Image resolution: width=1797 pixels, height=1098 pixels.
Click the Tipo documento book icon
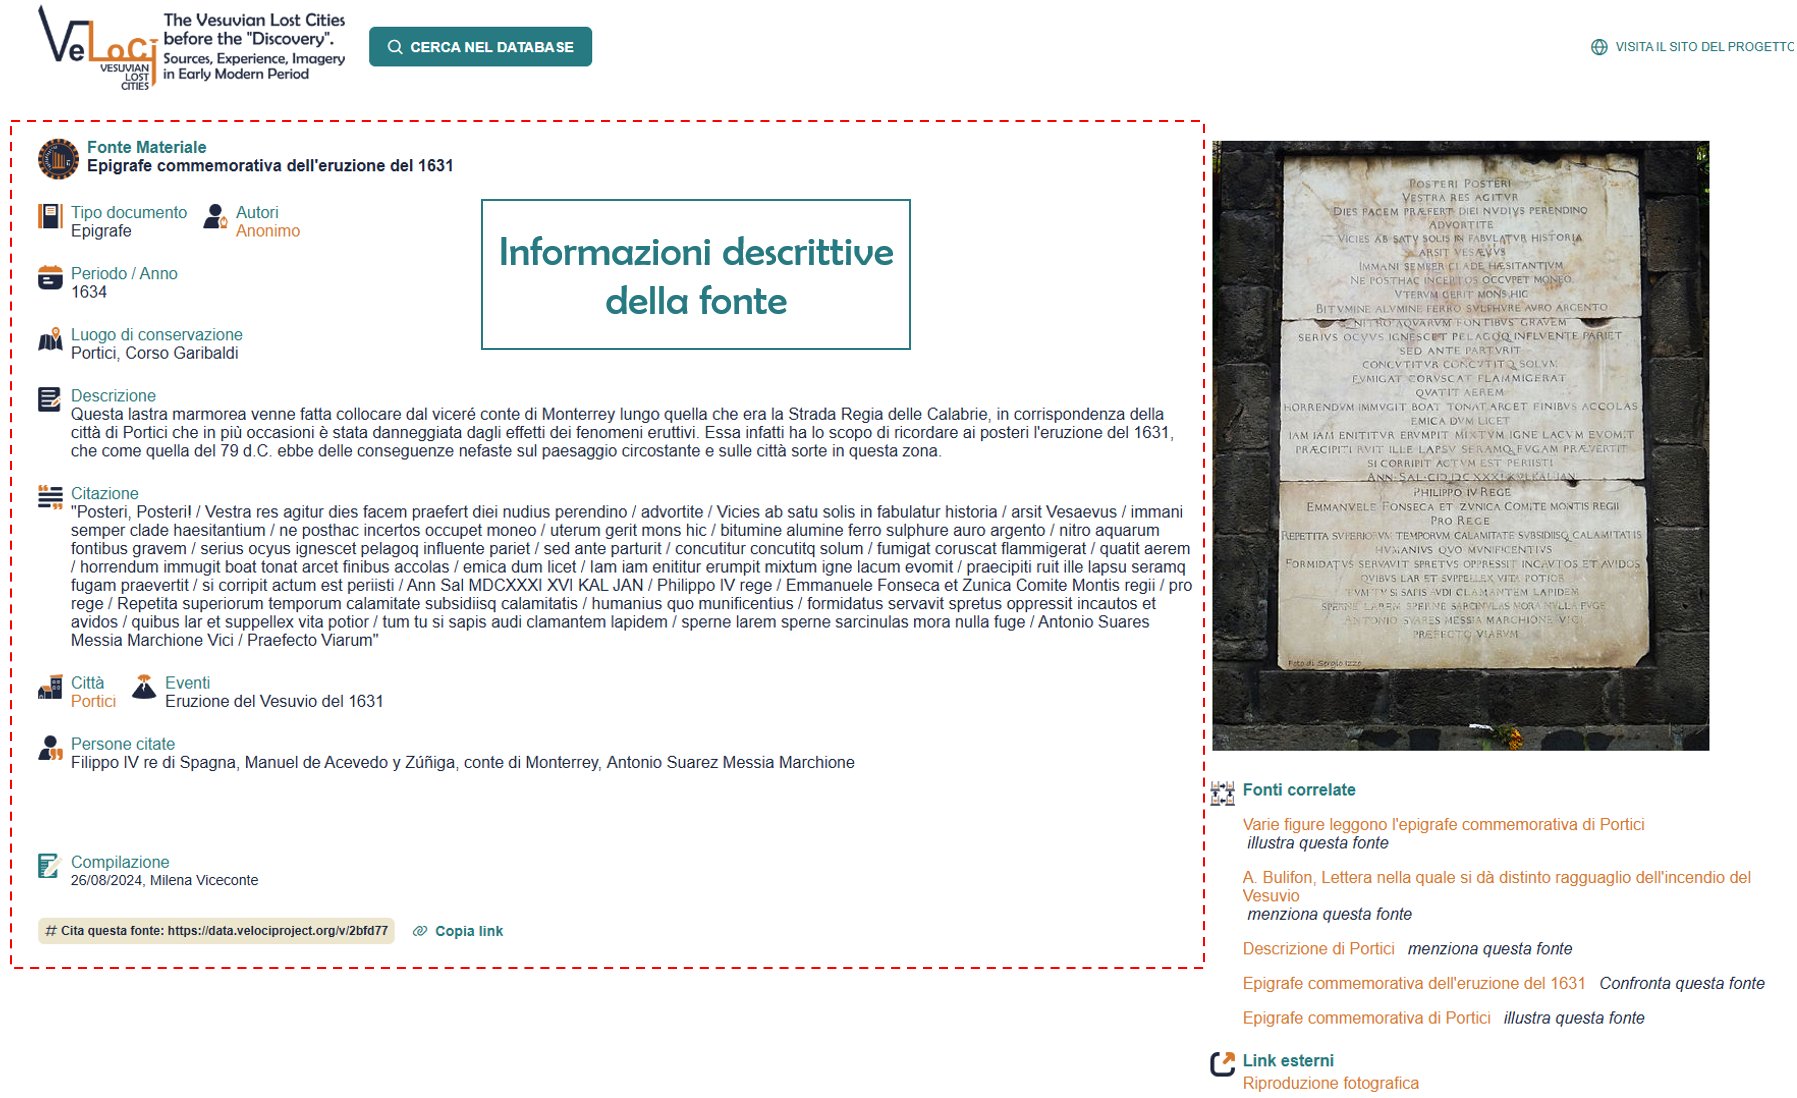pos(50,216)
